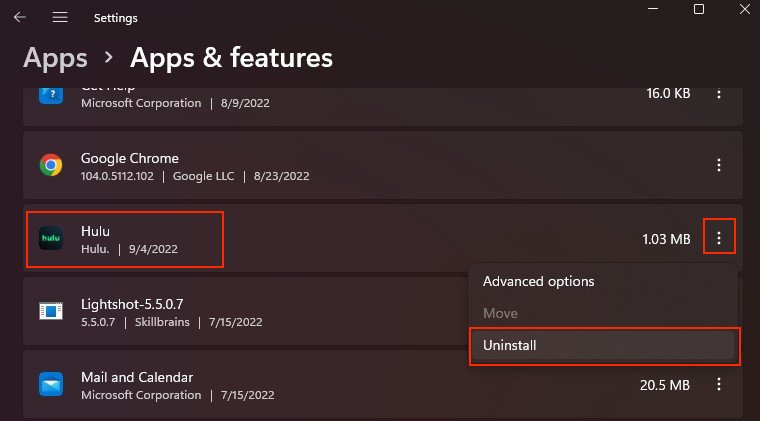Click the Hulu app icon
Viewport: 760px width, 421px height.
coord(51,238)
